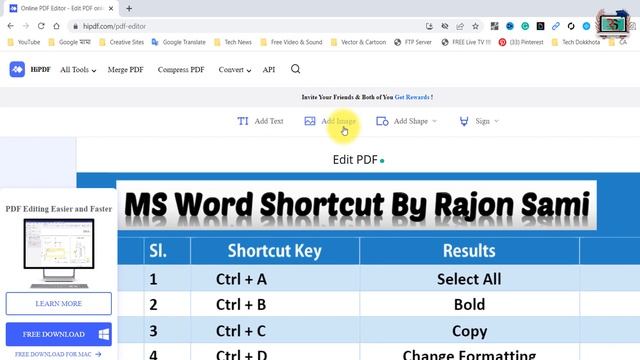Screen dimensions: 640x360
Task: Expand the Sign dropdown arrow
Action: click(496, 121)
